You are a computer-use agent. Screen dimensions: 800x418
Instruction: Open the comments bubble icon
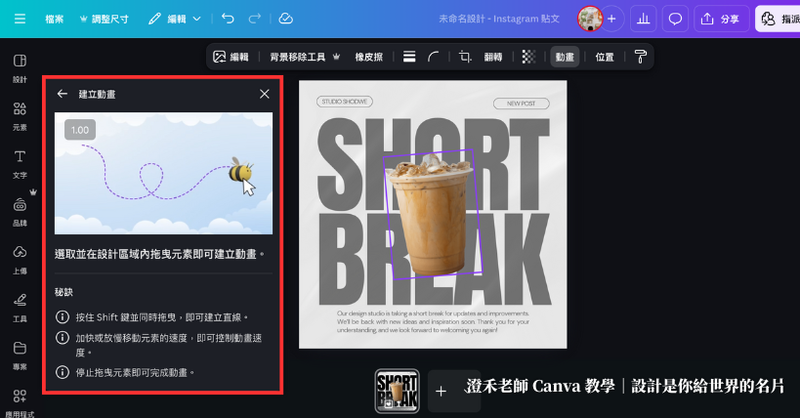point(675,19)
